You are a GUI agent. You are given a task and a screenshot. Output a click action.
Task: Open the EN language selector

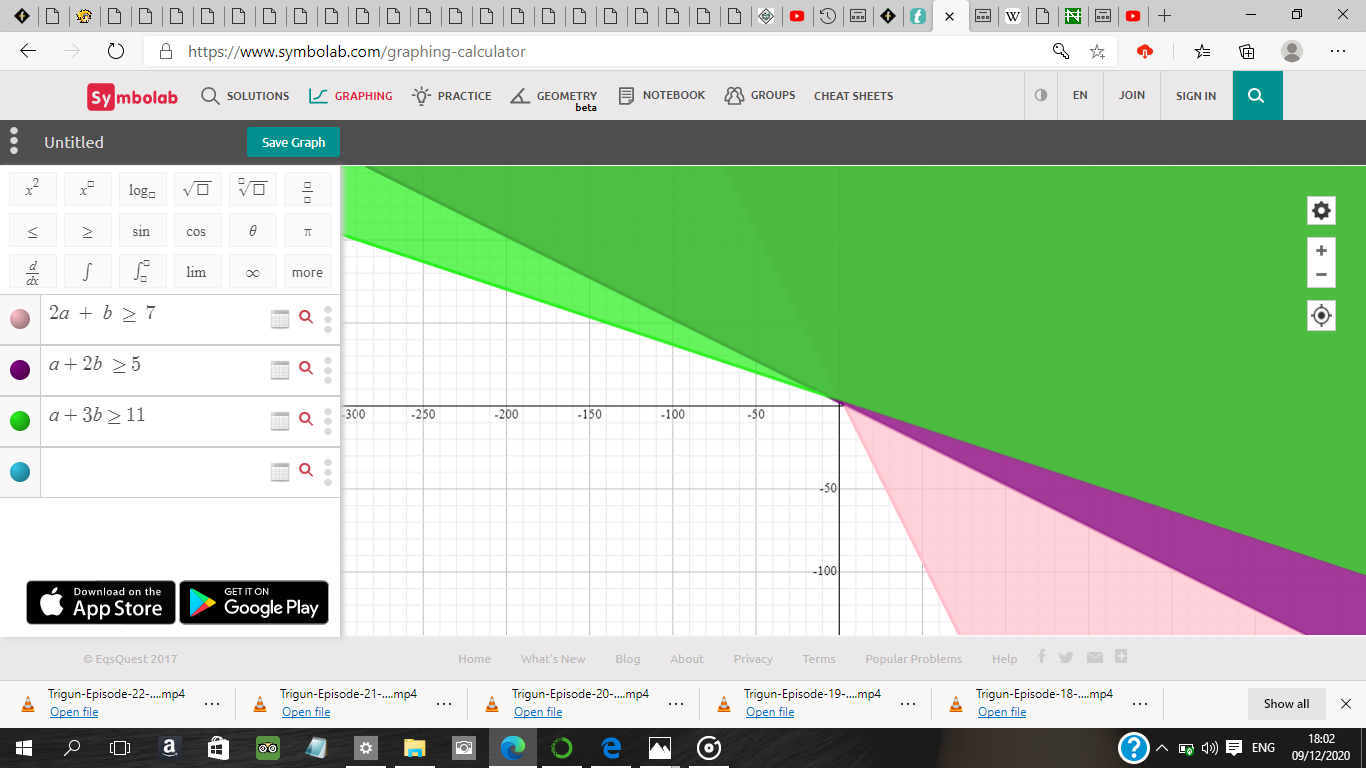click(x=1080, y=96)
